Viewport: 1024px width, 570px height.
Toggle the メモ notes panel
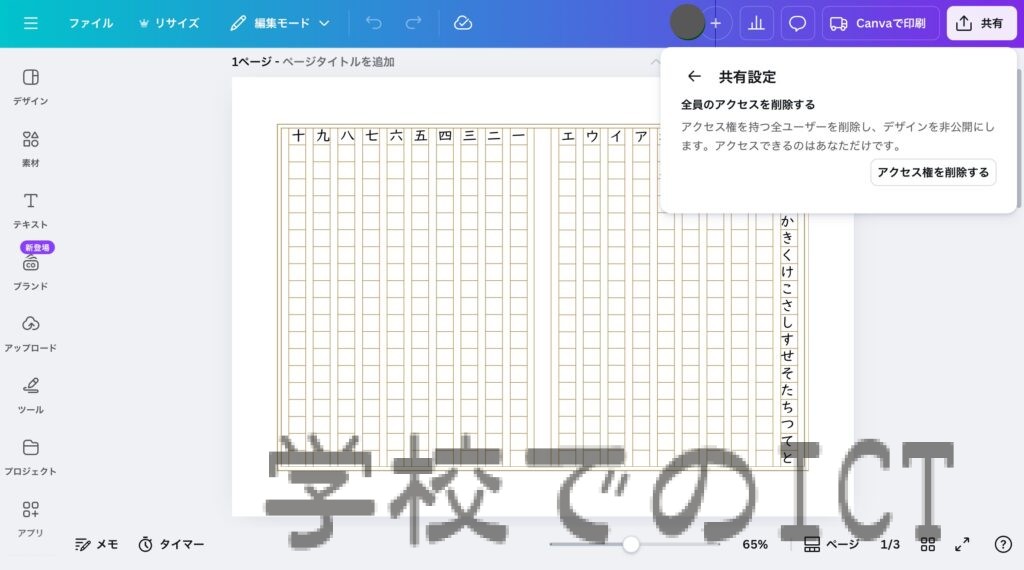[96, 544]
